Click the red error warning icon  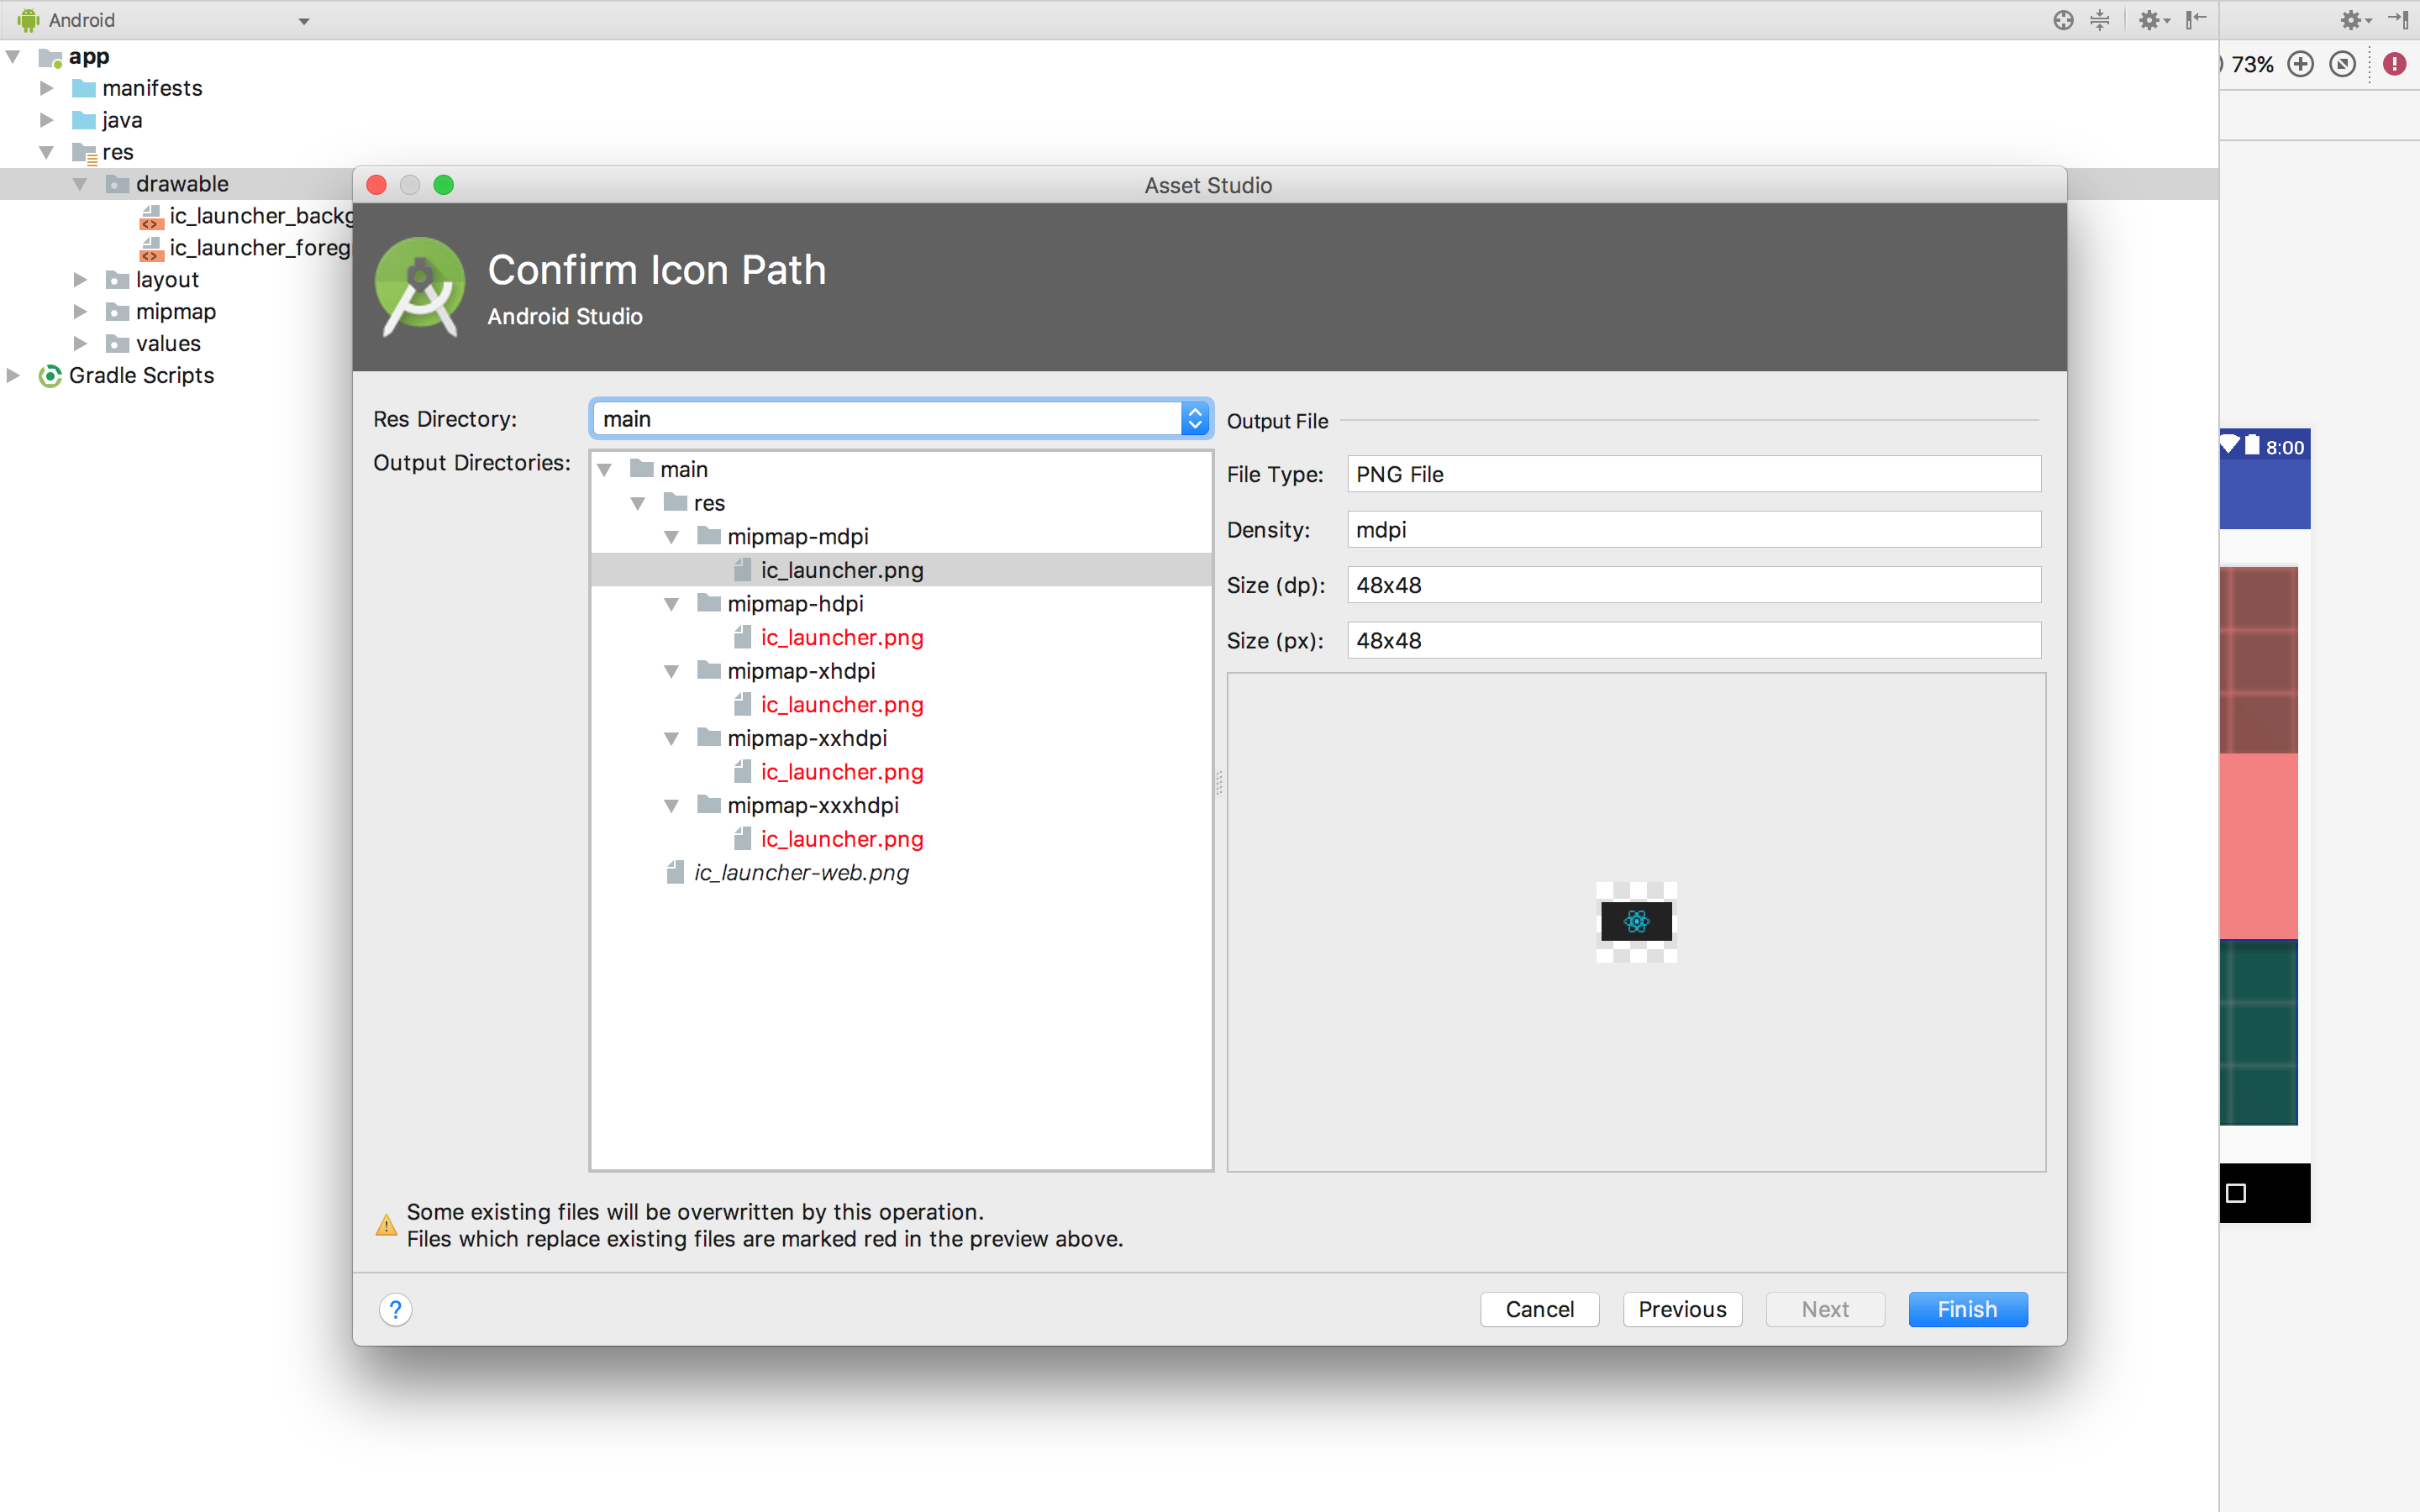[x=2394, y=65]
